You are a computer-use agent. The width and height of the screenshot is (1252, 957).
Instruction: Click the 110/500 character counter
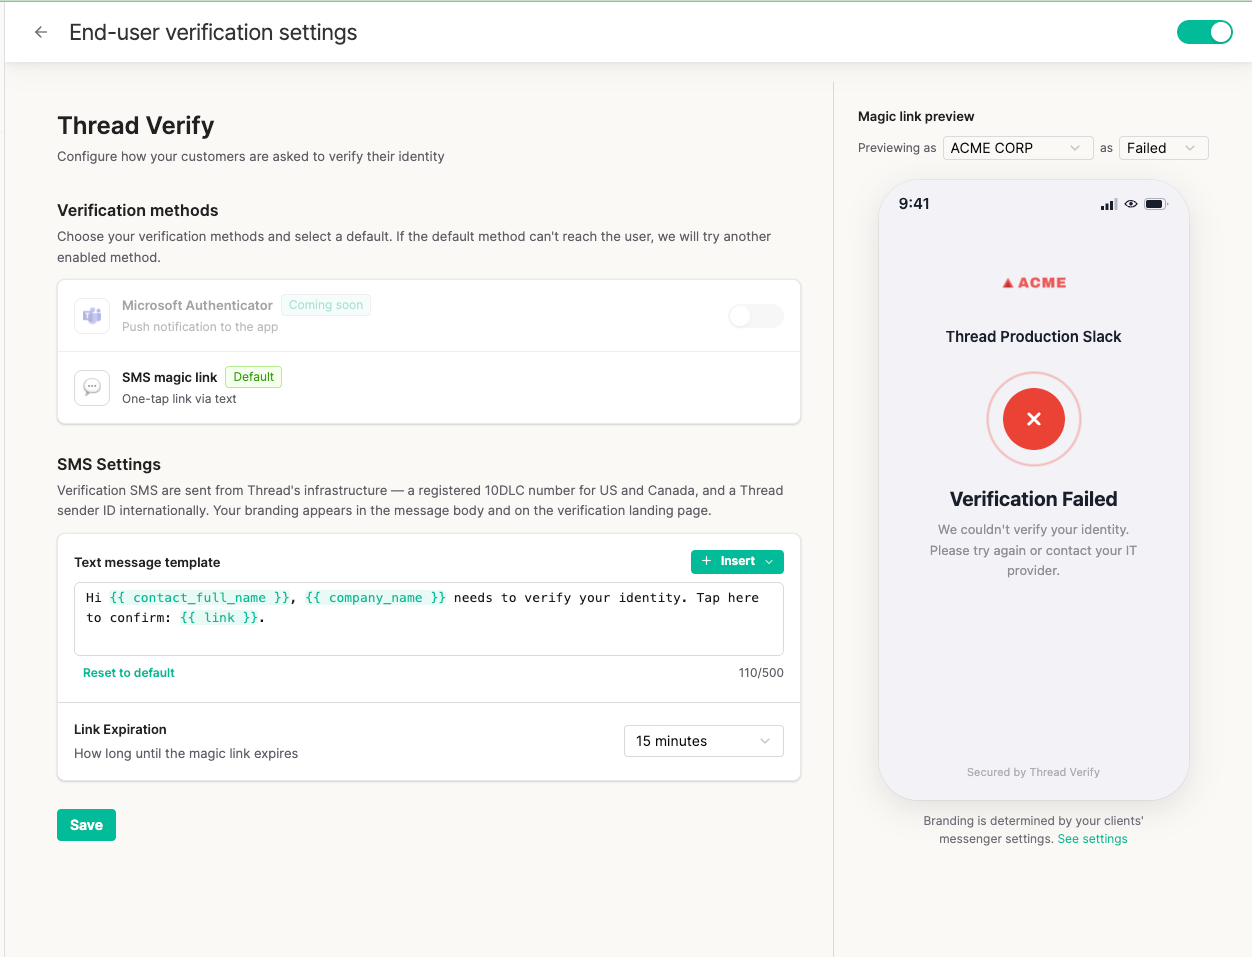coord(761,673)
